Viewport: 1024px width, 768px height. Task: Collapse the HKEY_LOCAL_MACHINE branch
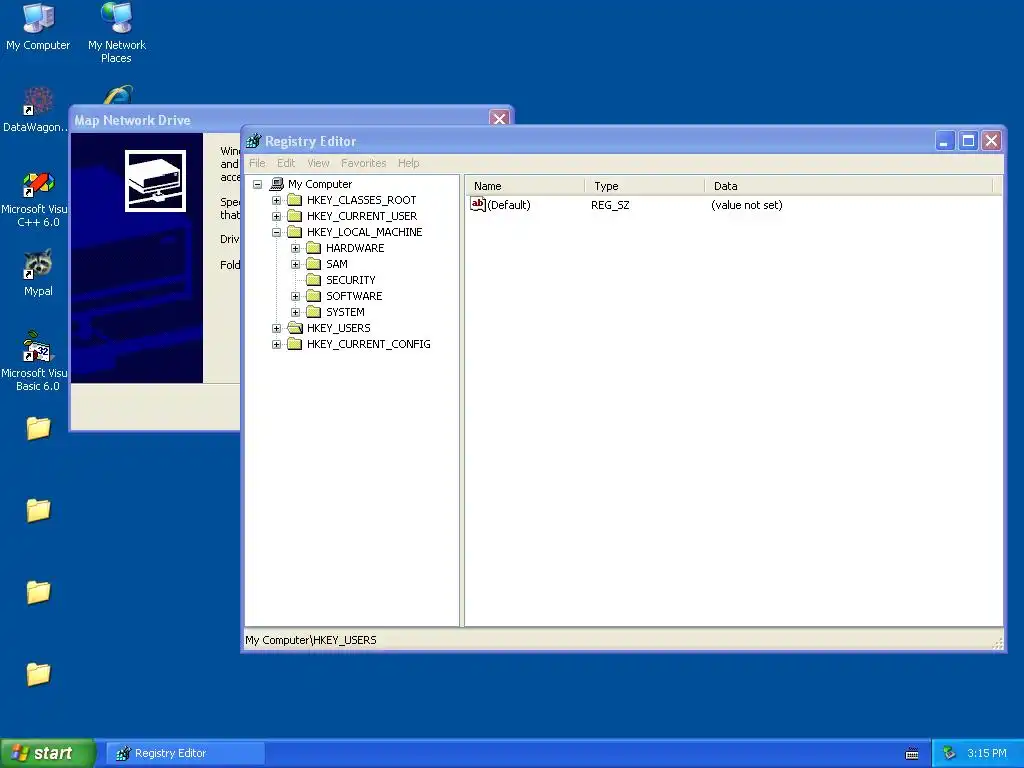pos(277,232)
